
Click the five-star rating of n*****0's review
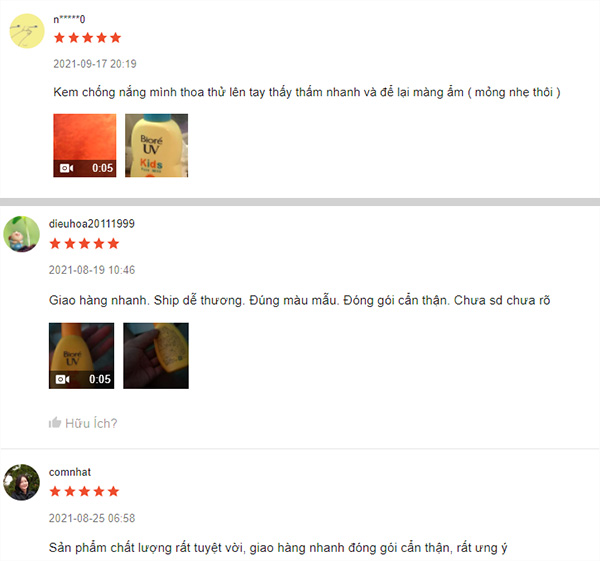(87, 38)
